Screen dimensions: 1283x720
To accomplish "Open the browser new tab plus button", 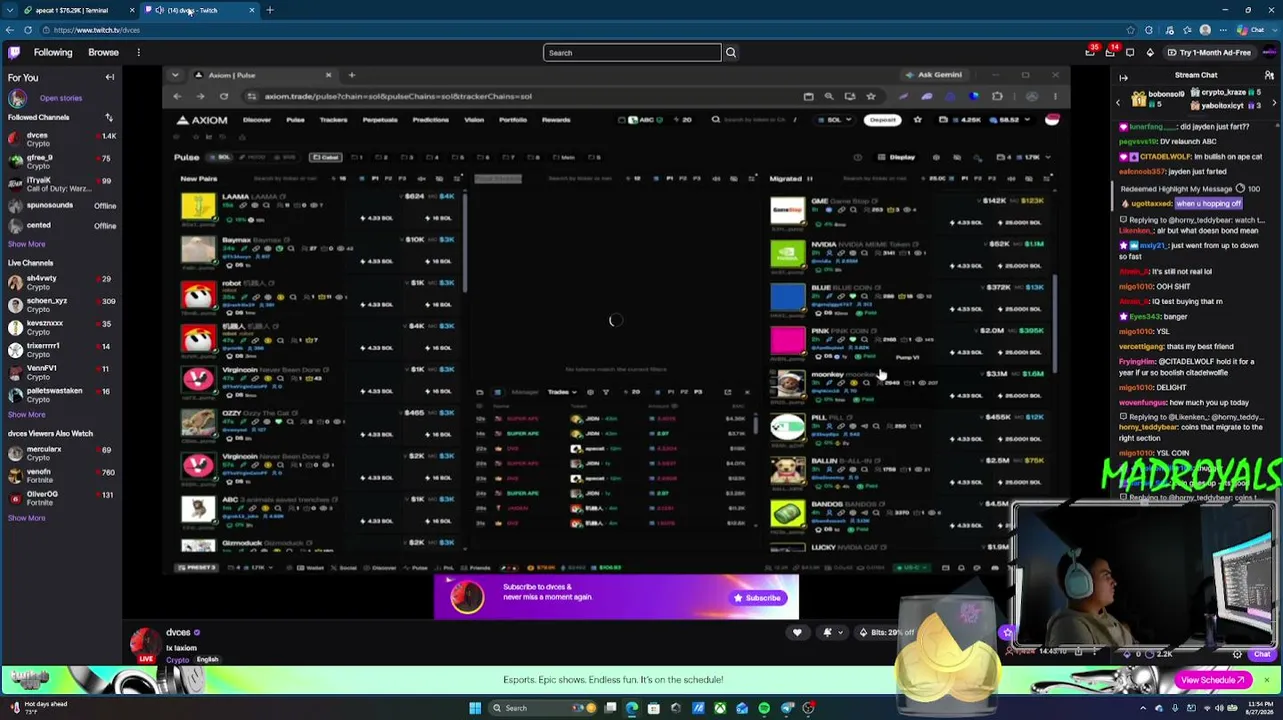I will click(x=270, y=10).
